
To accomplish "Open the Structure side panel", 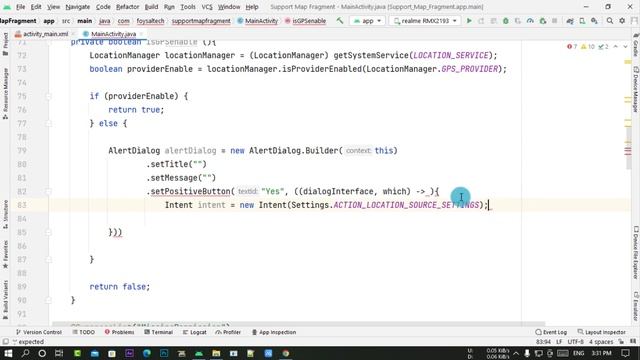I will pyautogui.click(x=5, y=214).
